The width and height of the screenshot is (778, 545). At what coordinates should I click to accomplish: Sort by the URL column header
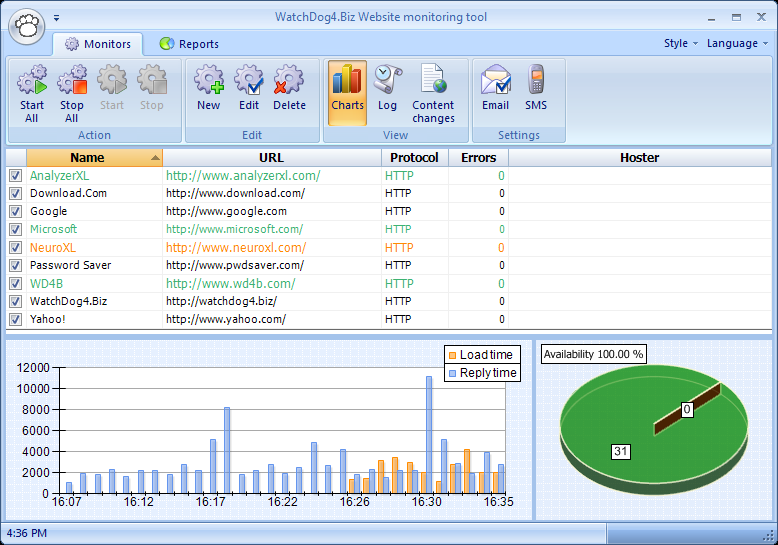click(x=271, y=158)
